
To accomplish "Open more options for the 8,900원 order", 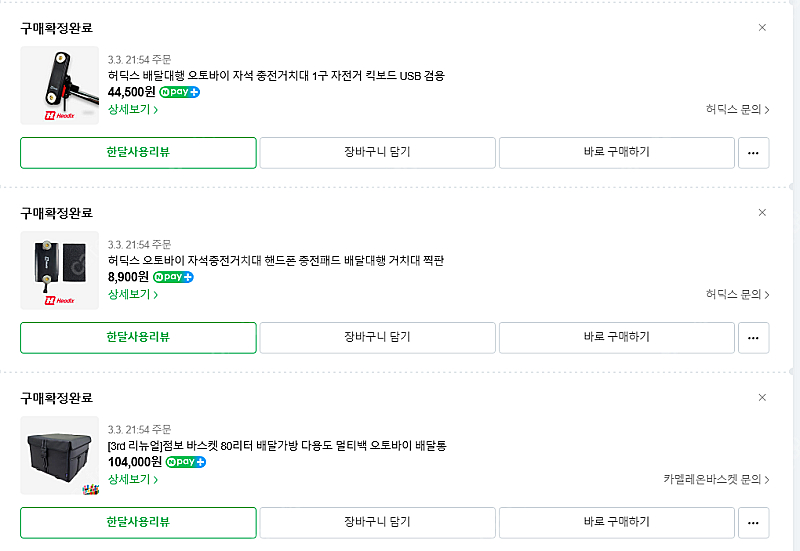I will coord(753,338).
